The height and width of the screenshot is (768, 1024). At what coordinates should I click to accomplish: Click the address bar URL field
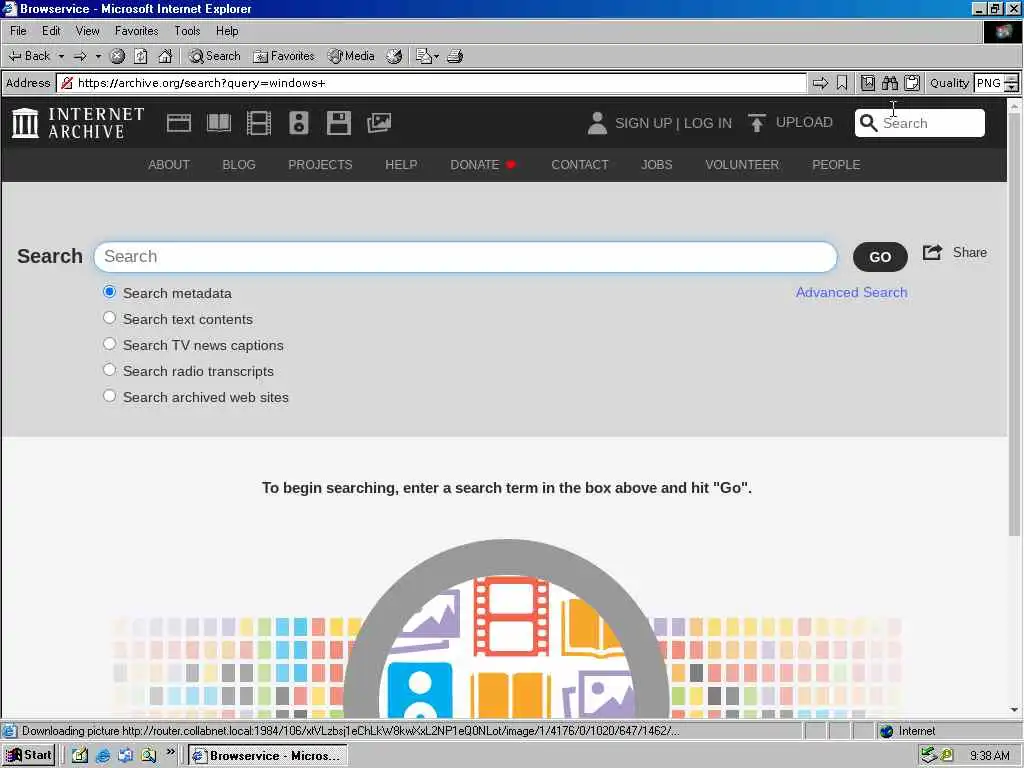pyautogui.click(x=432, y=83)
